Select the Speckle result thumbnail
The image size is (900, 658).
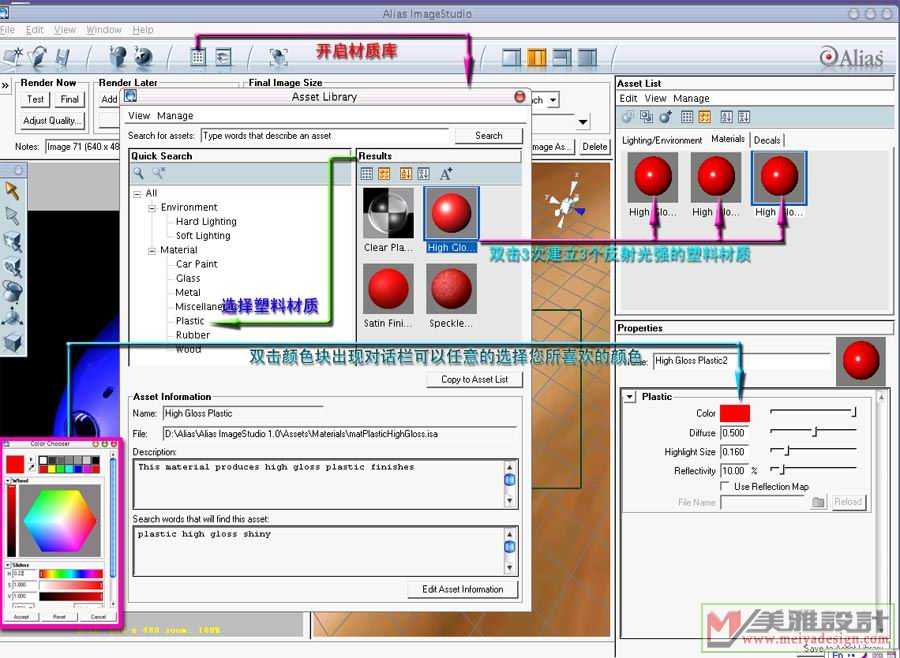(x=451, y=289)
